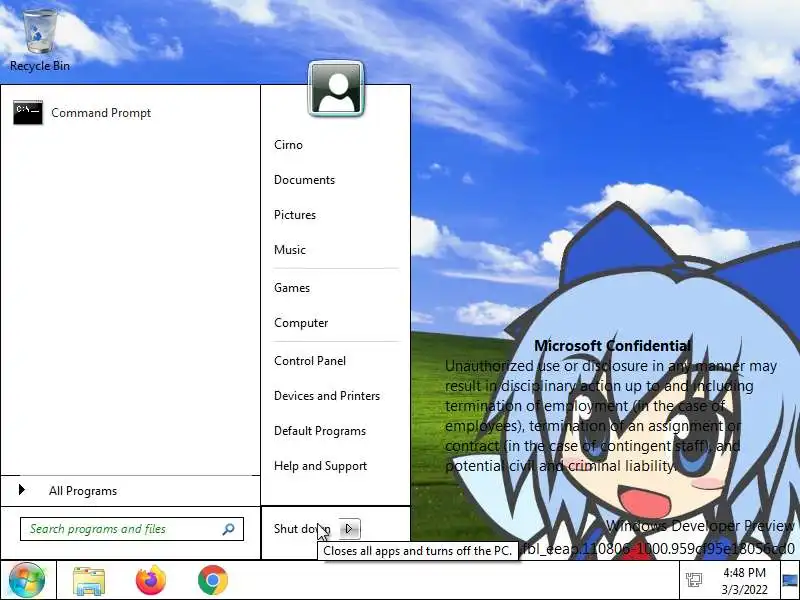
Task: Click the network icon in system tray
Action: (694, 580)
